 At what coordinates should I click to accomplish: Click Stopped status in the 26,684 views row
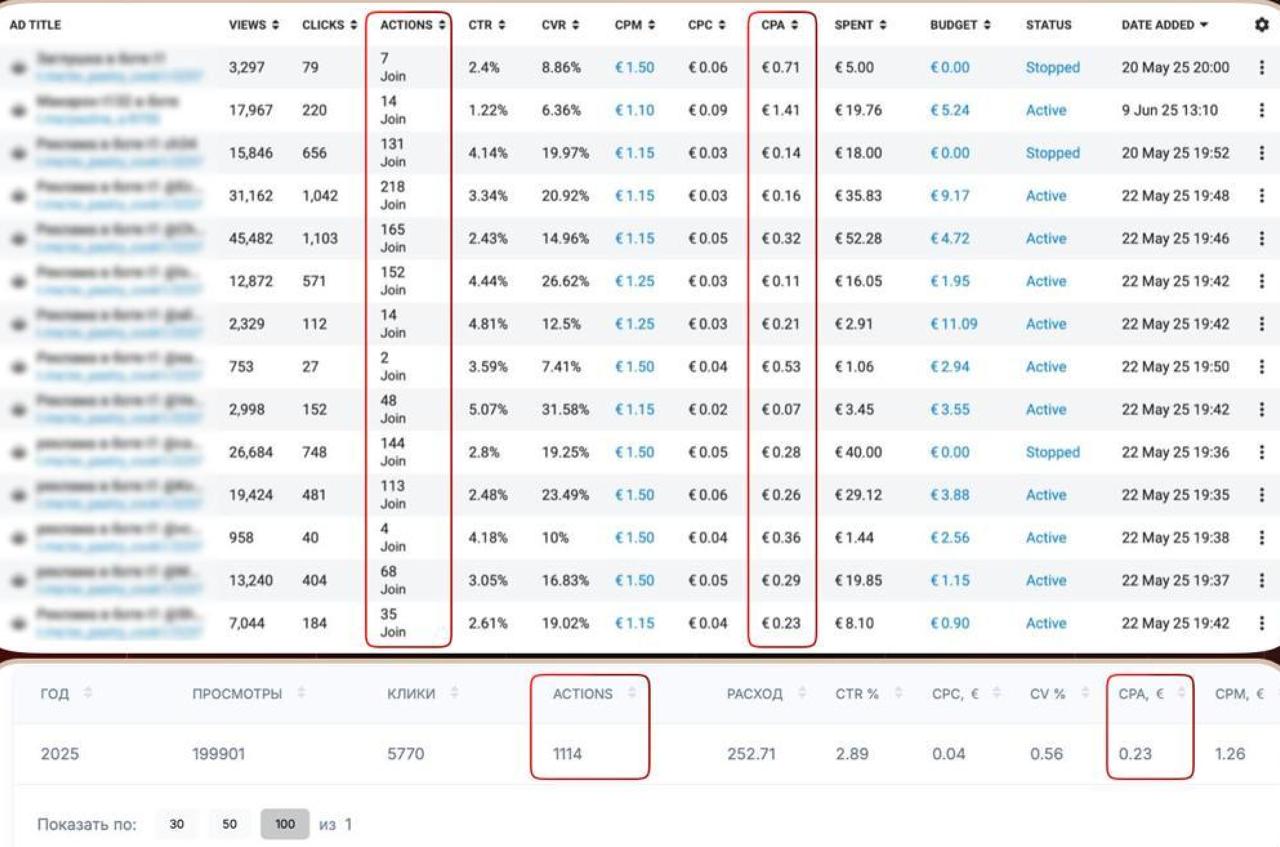coord(1052,452)
